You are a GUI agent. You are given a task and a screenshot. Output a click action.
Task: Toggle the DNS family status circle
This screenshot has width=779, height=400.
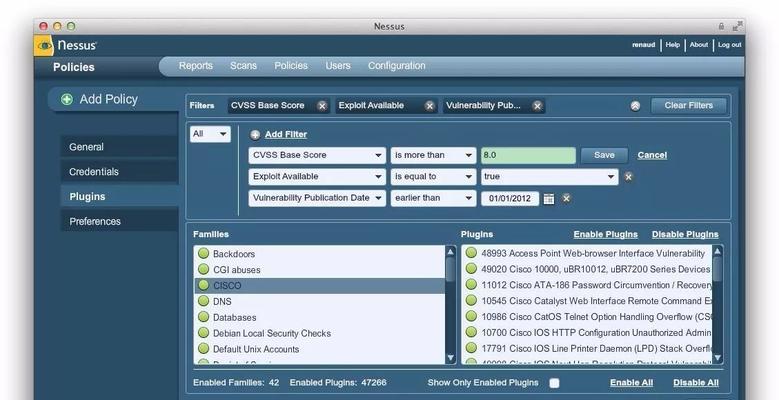[x=203, y=301]
